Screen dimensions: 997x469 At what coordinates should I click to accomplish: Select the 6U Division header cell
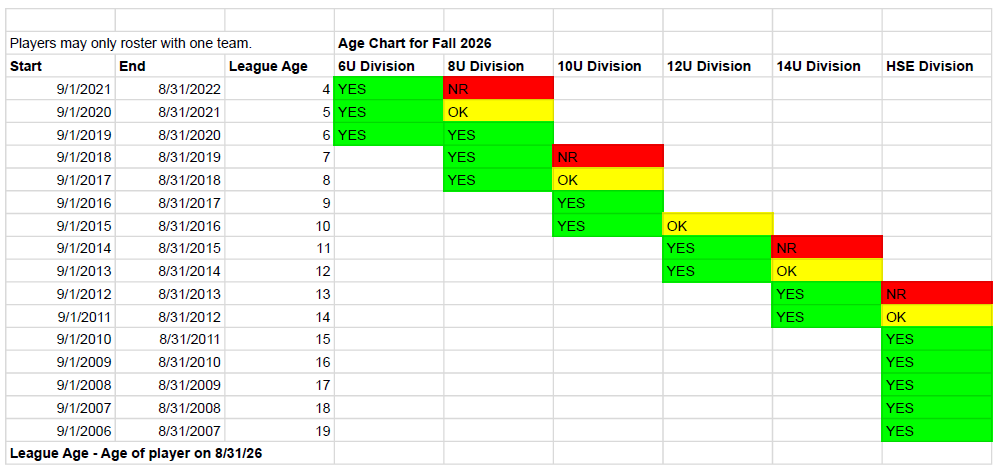388,66
